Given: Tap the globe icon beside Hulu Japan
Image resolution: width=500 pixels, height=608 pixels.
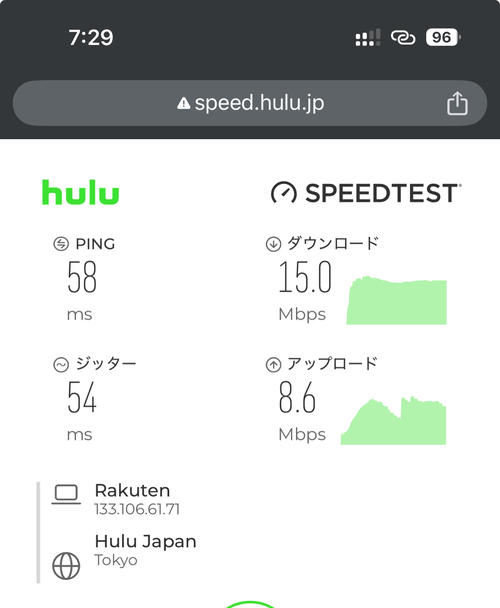Looking at the screenshot, I should (x=66, y=566).
